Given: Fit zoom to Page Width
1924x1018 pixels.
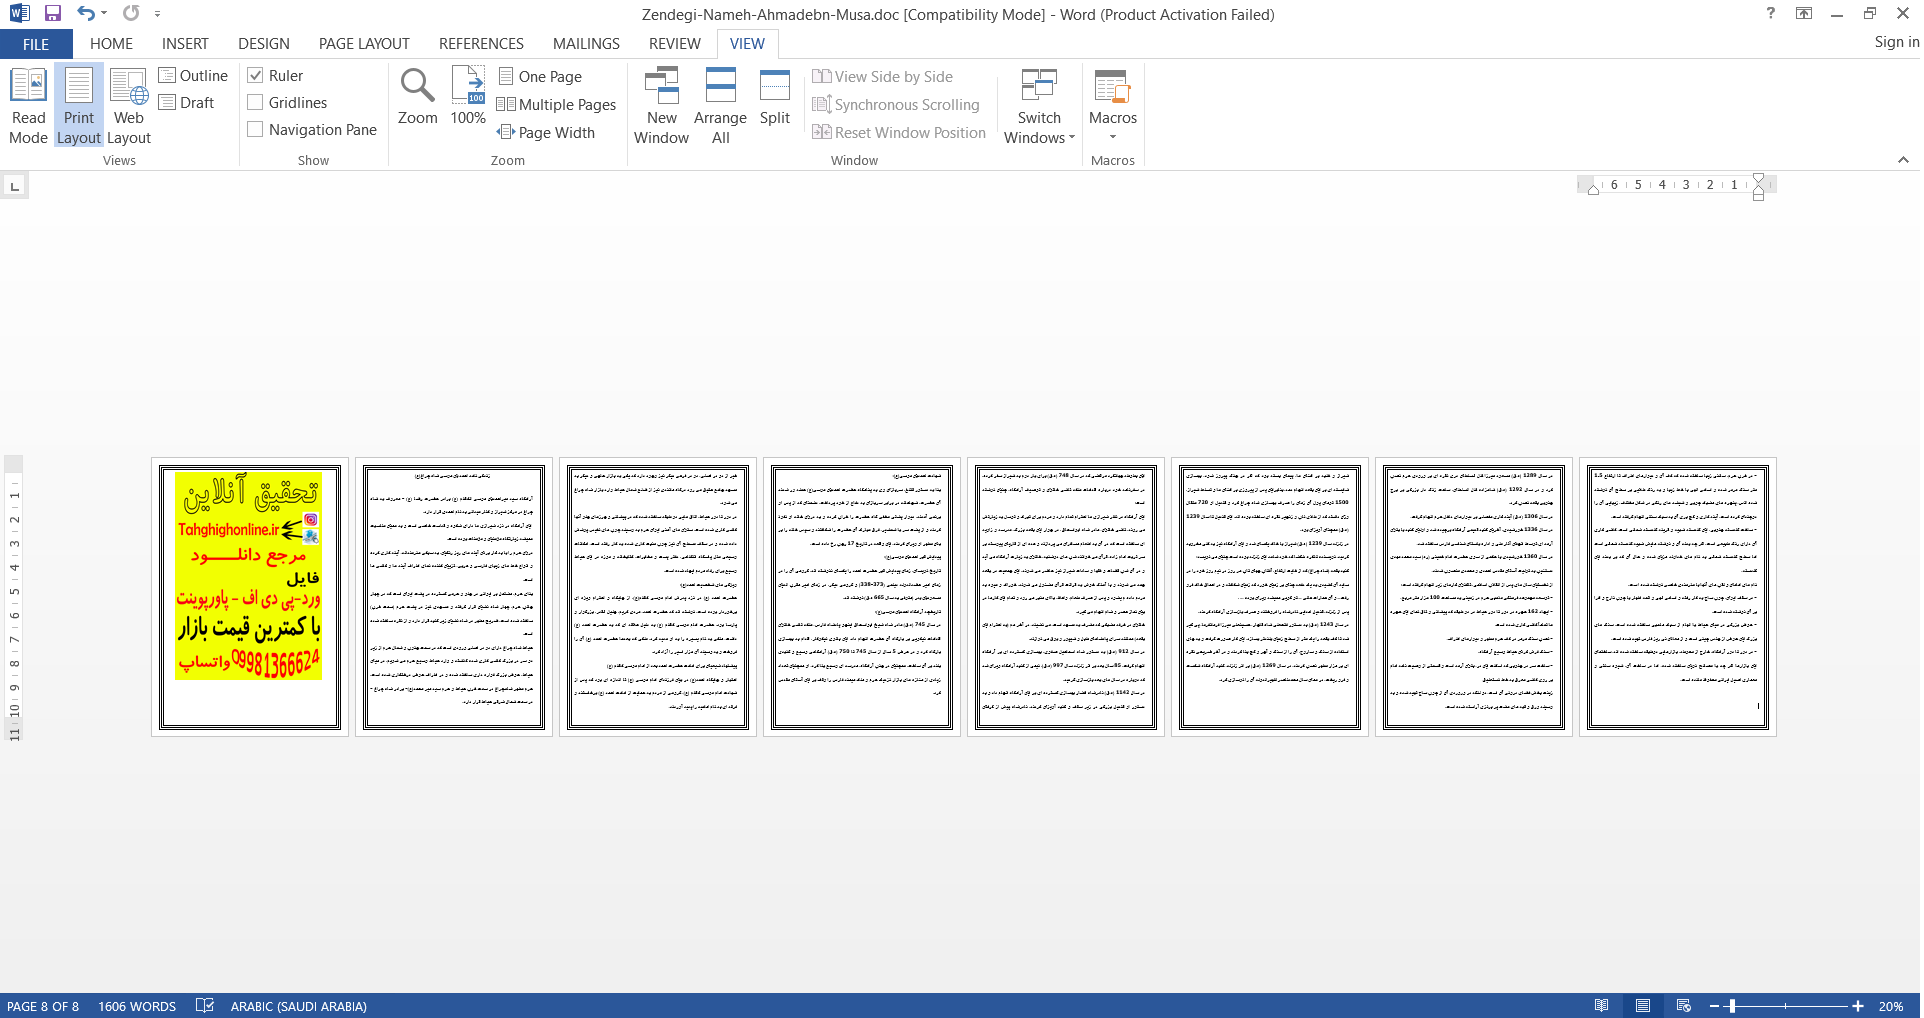Looking at the screenshot, I should pyautogui.click(x=547, y=133).
